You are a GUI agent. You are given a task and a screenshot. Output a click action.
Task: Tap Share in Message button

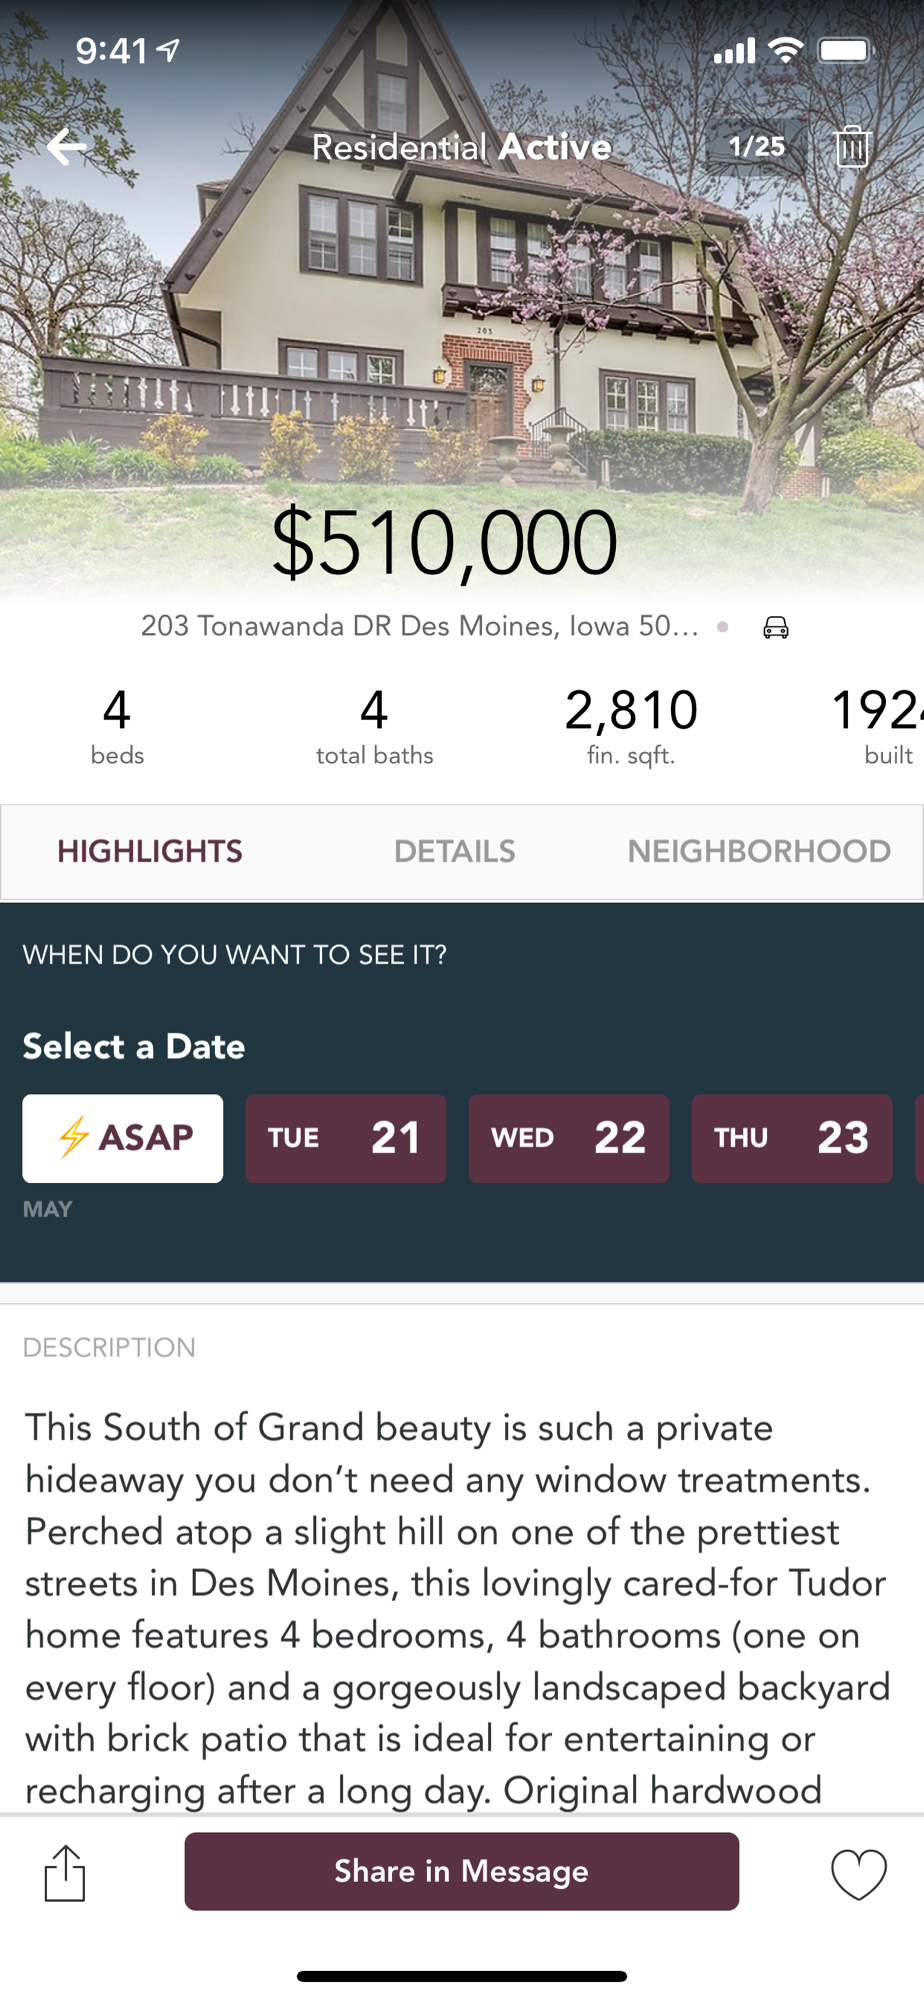point(462,1871)
